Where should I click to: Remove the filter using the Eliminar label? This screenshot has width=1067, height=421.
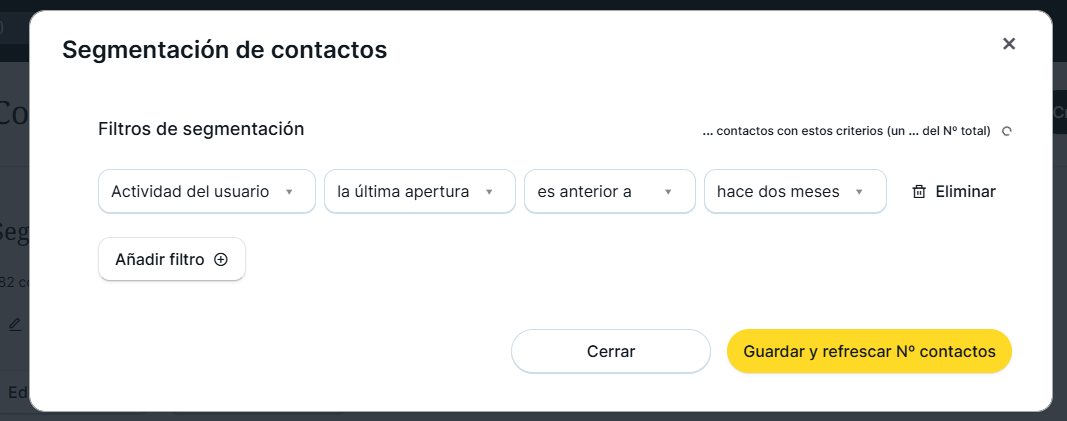click(965, 192)
